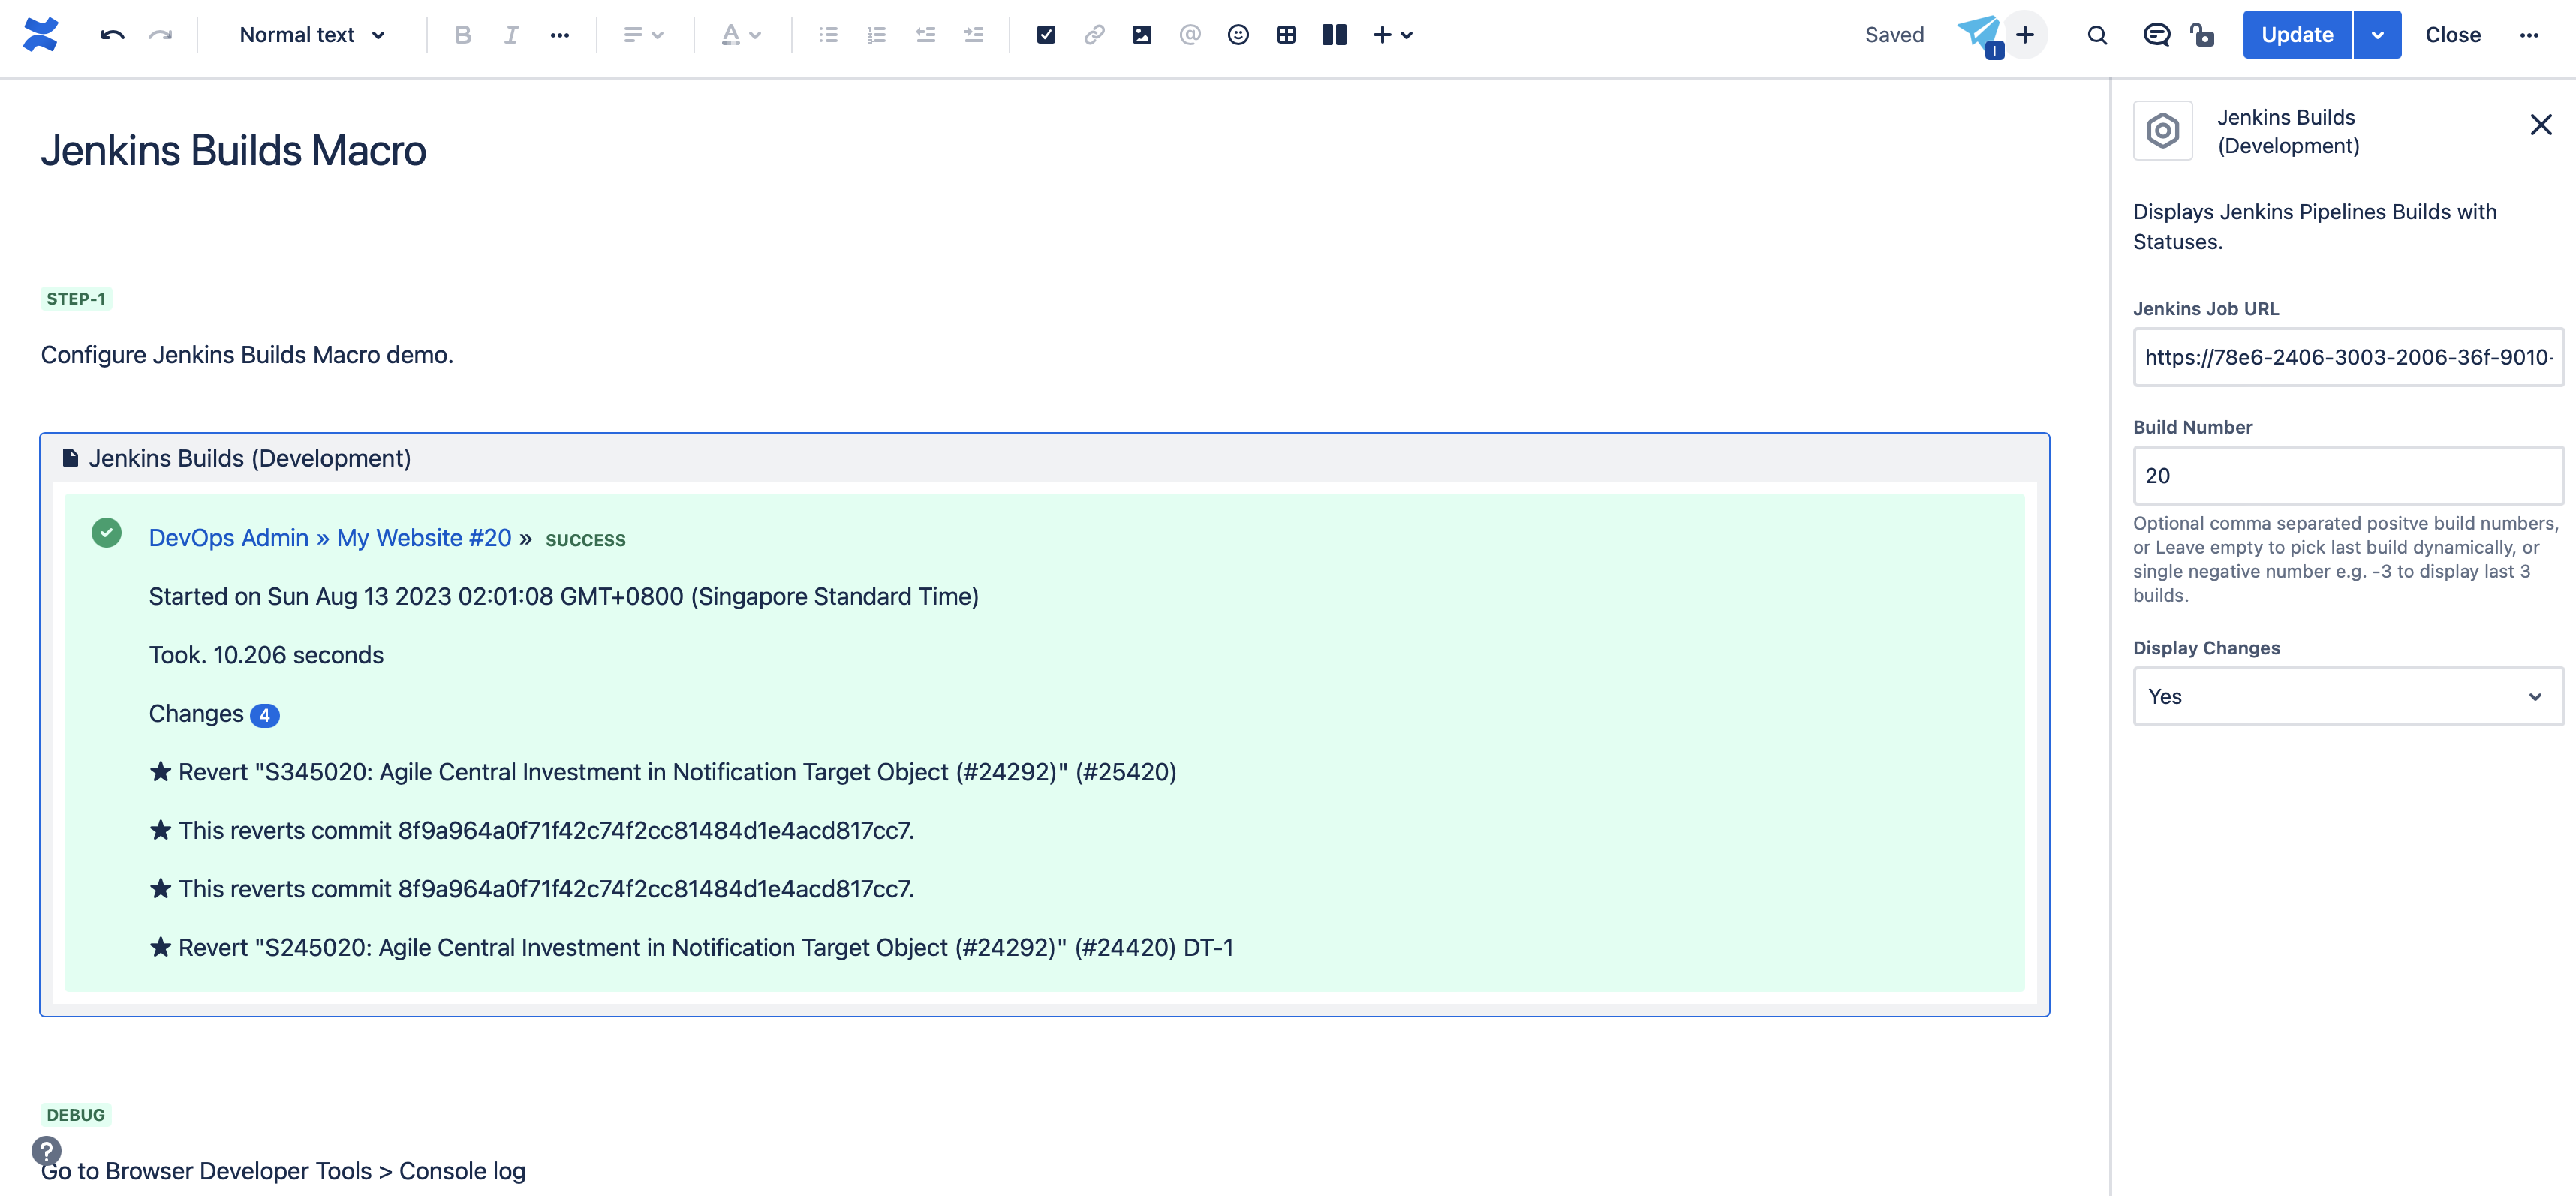This screenshot has height=1196, width=2576.
Task: Toggle italic formatting
Action: pyautogui.click(x=511, y=34)
